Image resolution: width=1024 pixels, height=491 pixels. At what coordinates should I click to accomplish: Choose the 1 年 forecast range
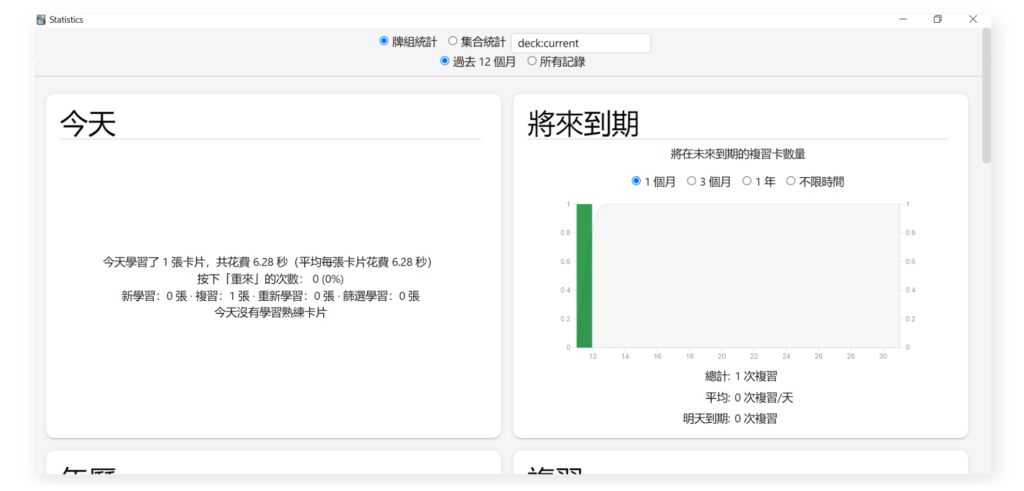click(x=746, y=181)
